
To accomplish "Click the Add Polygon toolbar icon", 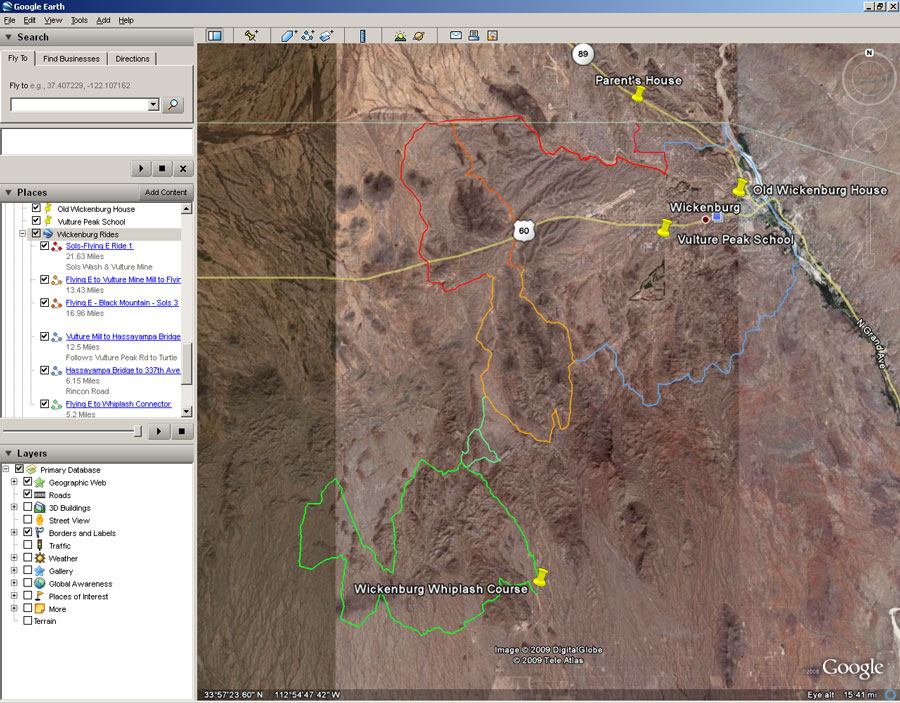I will [288, 36].
